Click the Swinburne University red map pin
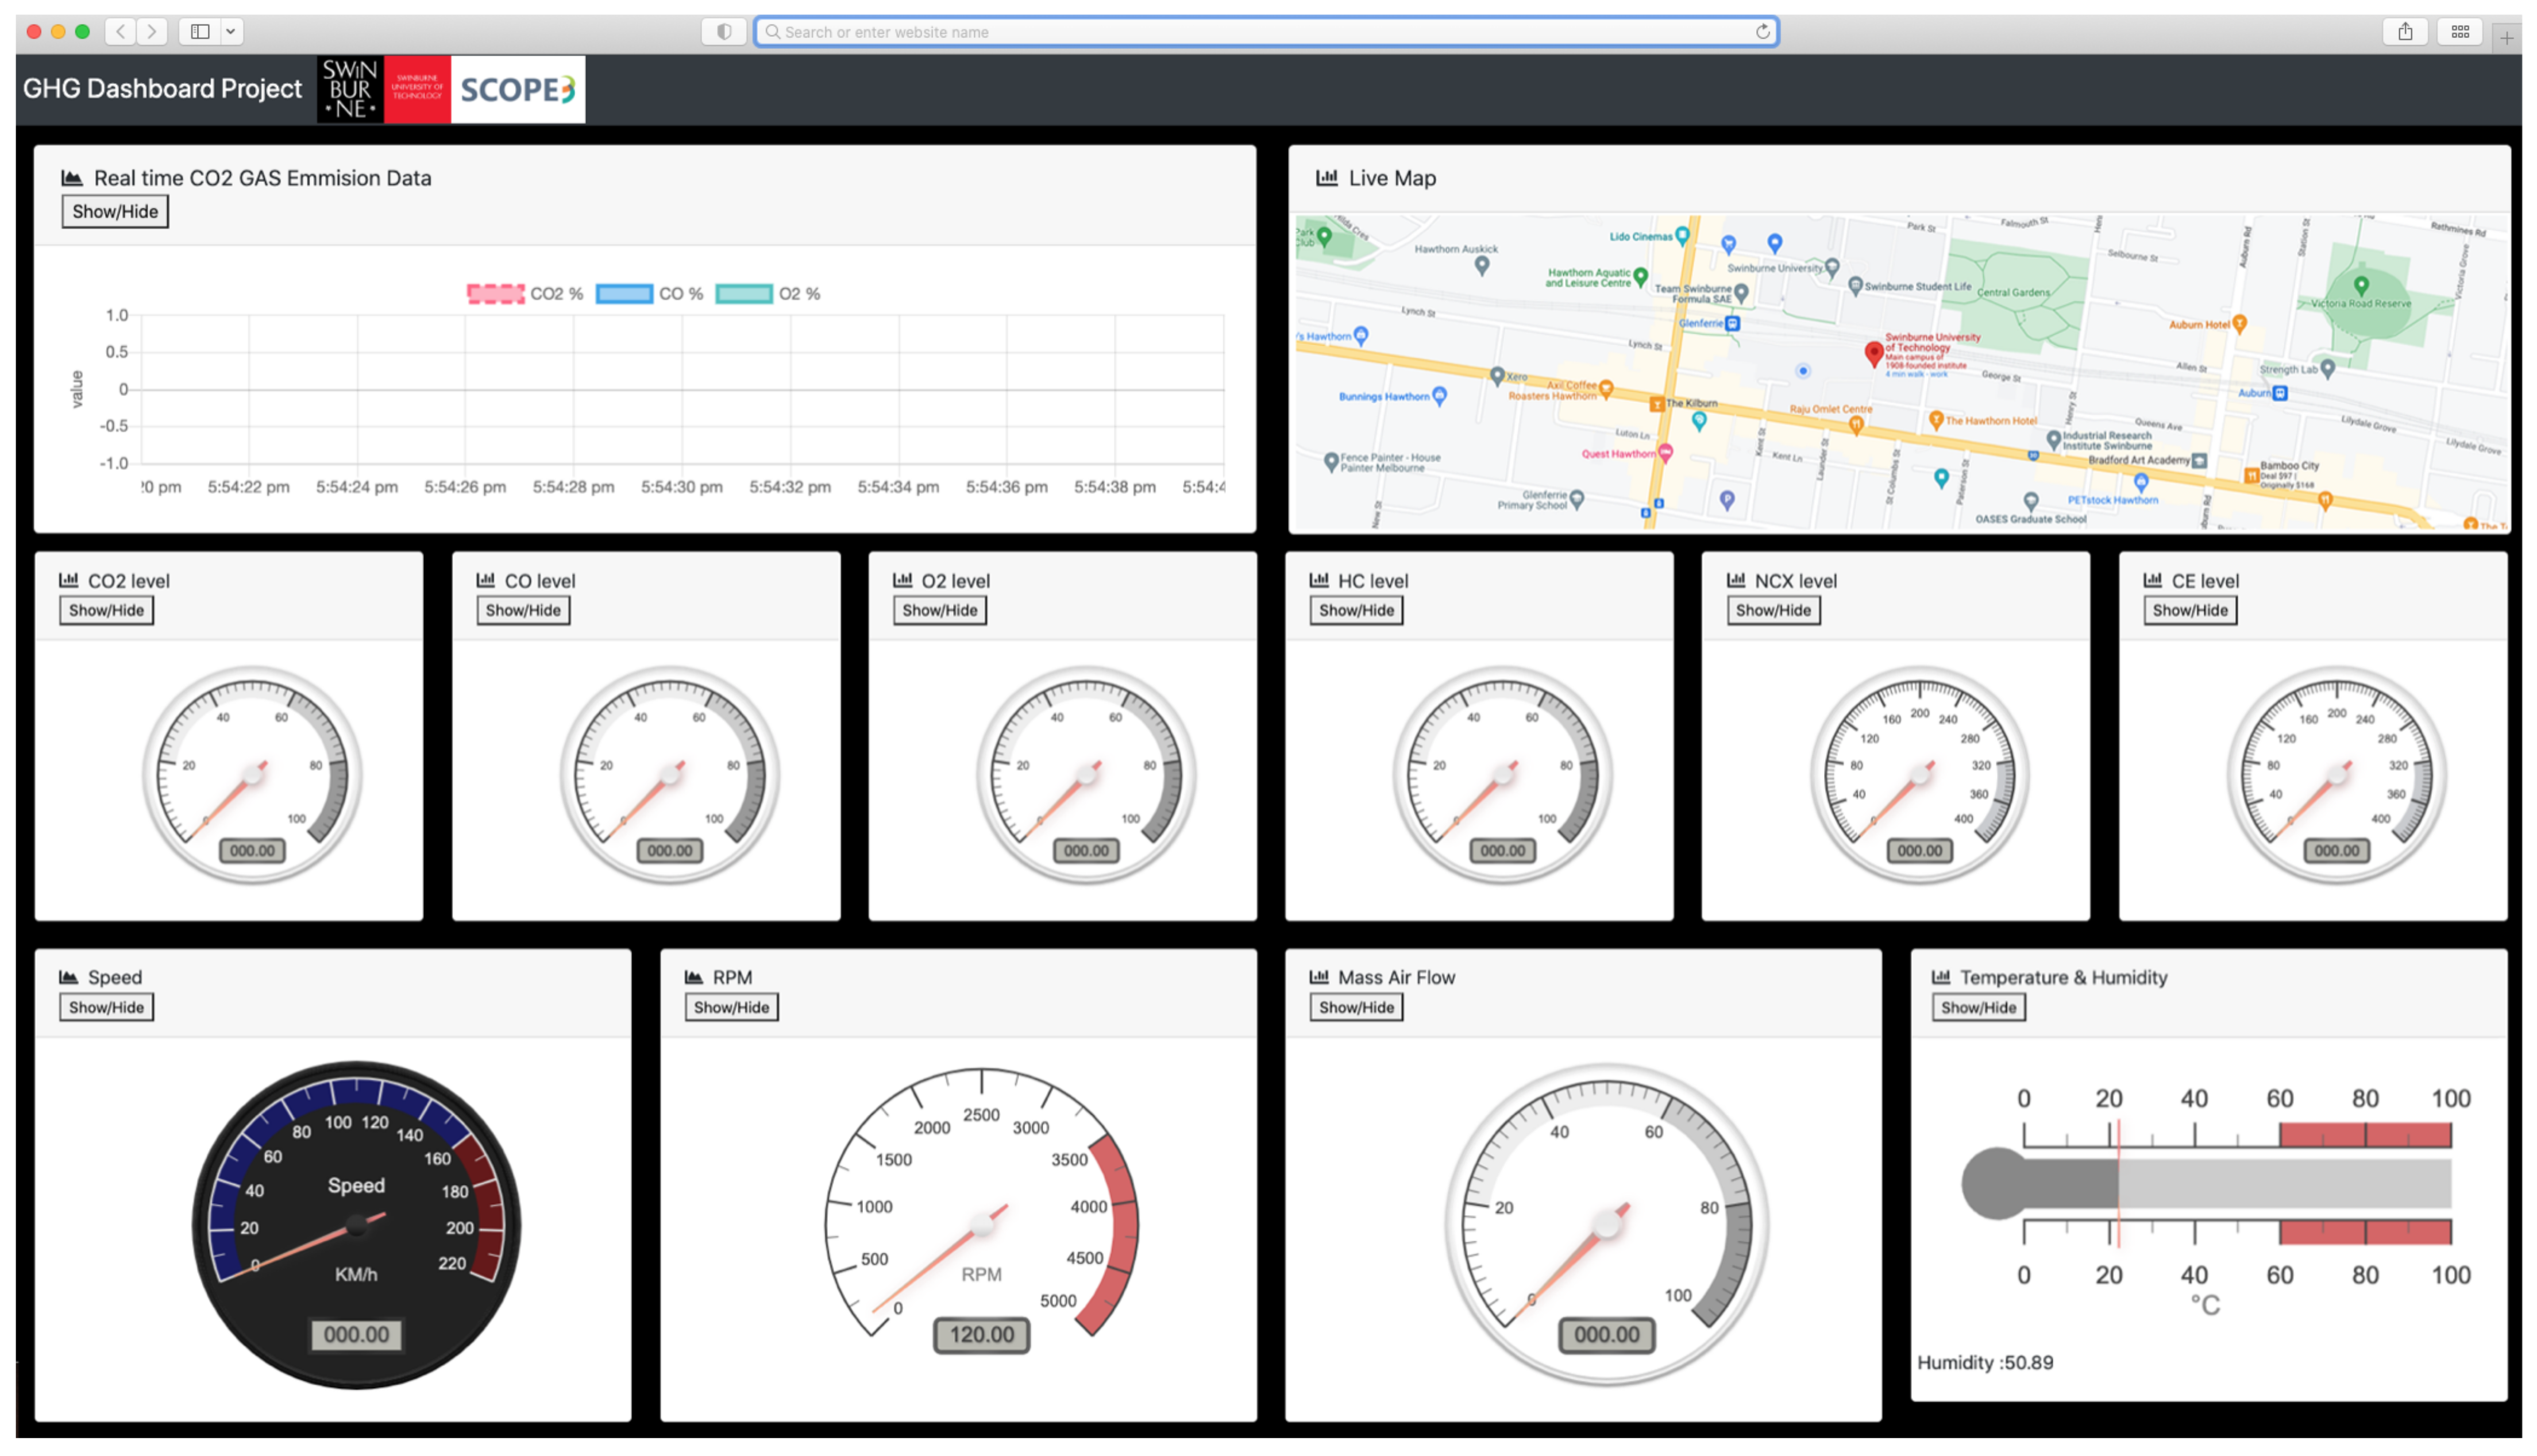2537x1456 pixels. tap(1873, 353)
